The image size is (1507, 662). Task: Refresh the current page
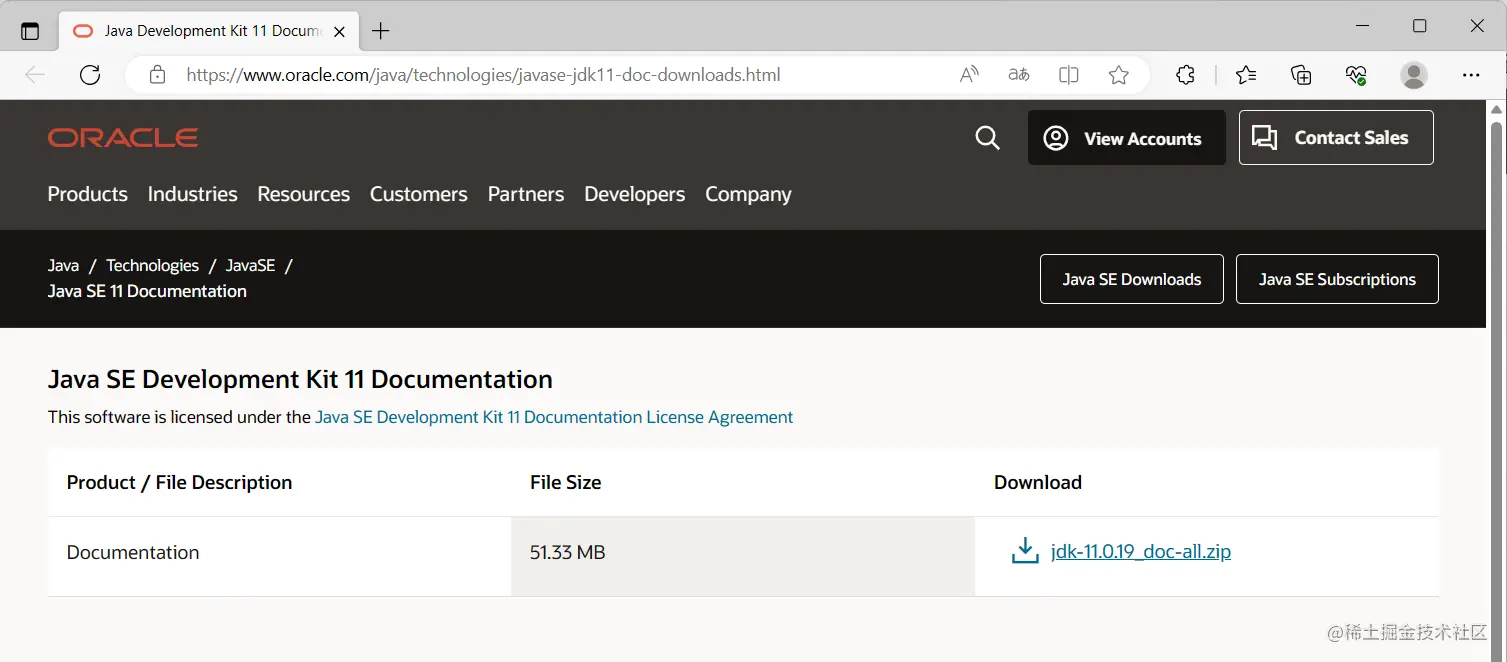(90, 75)
